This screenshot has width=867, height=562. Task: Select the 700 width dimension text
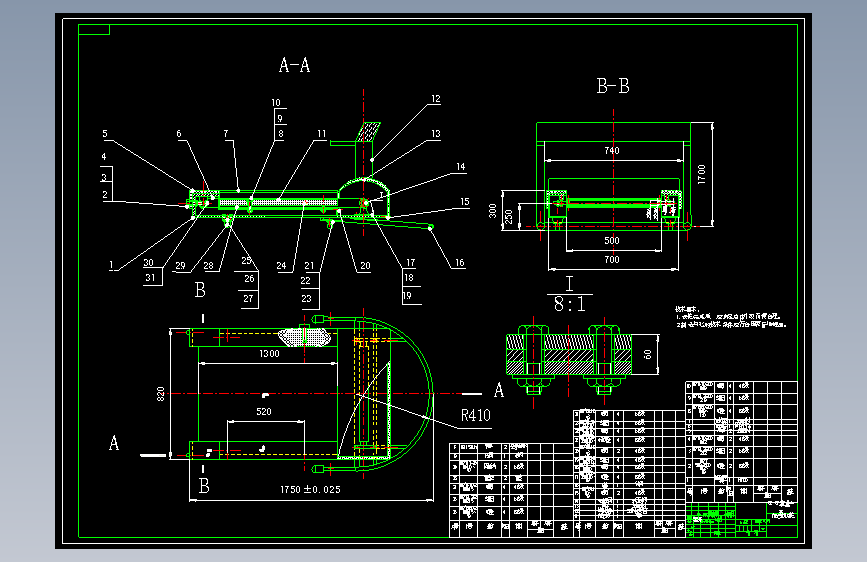612,259
